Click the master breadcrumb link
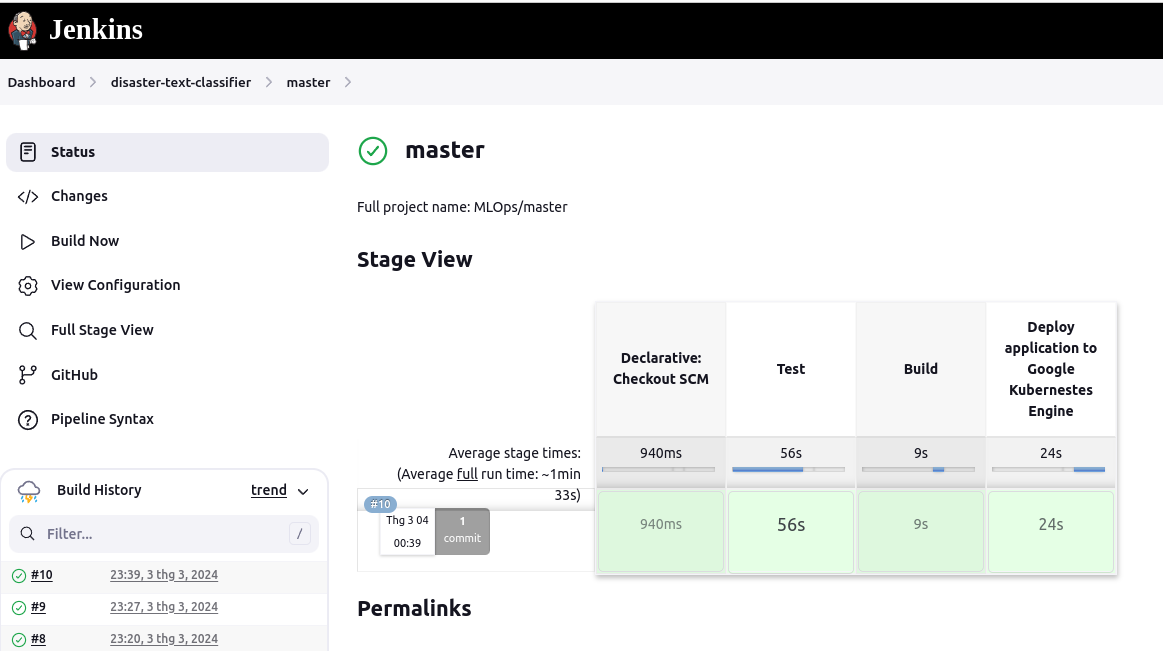The height and width of the screenshot is (651, 1163). pos(309,82)
